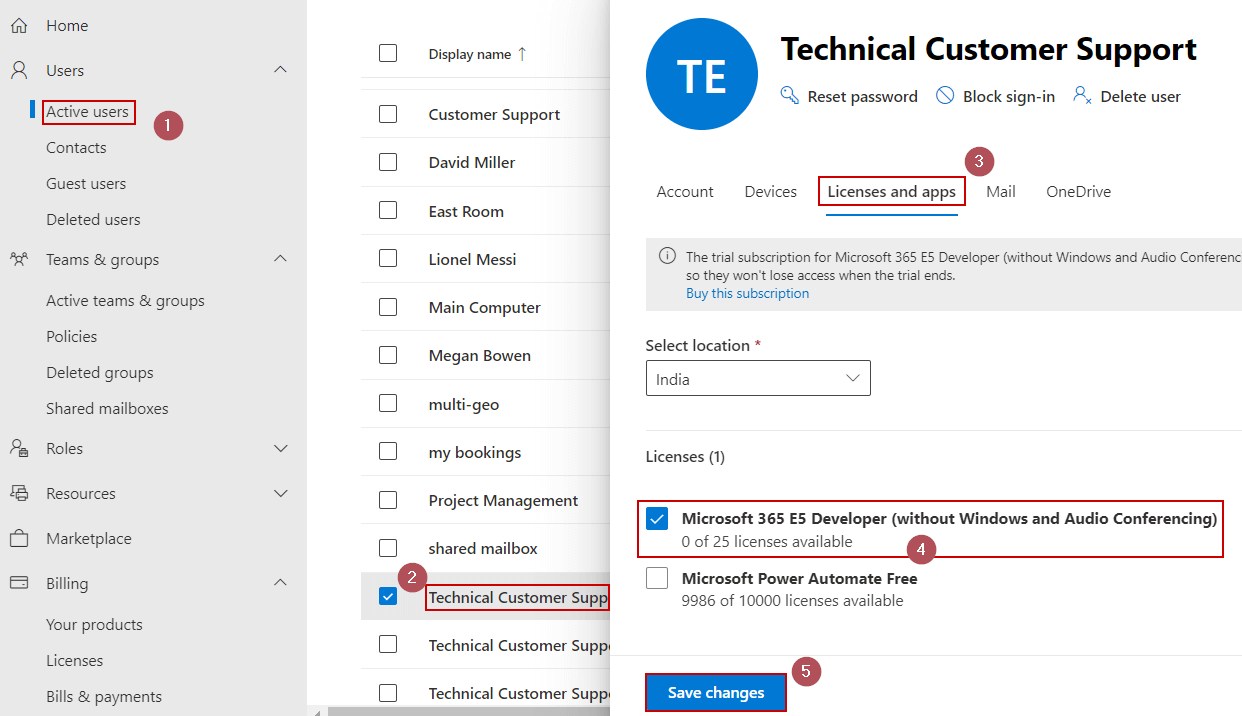This screenshot has height=716, width=1242.
Task: Open the Marketplace section
Action: 84,538
